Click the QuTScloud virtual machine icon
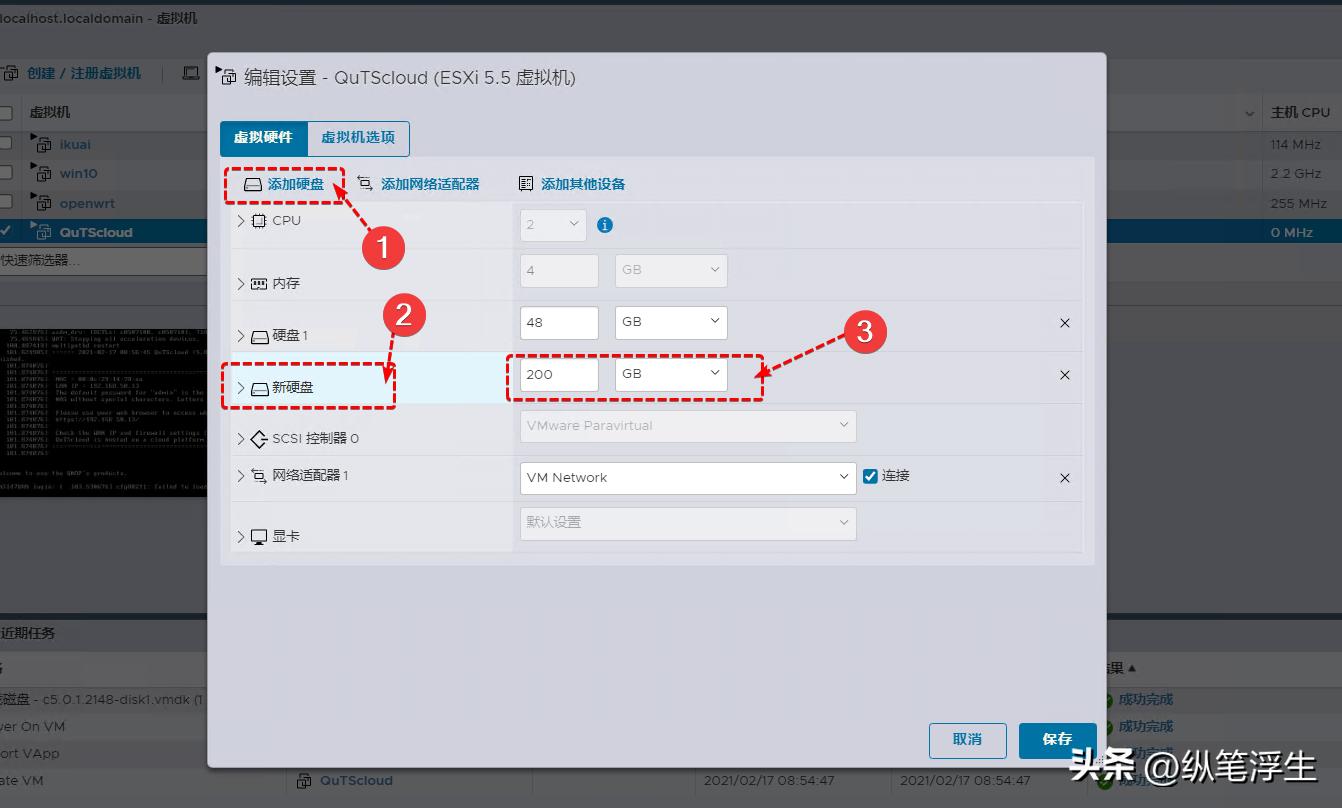This screenshot has width=1342, height=808. [42, 231]
